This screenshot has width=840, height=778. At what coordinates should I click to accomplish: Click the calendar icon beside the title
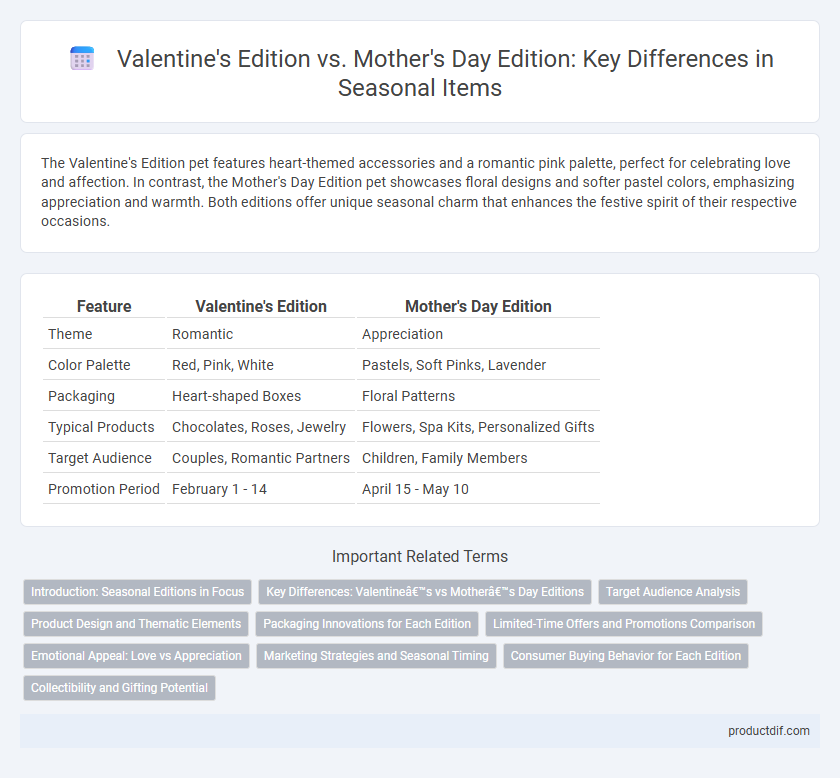(82, 58)
